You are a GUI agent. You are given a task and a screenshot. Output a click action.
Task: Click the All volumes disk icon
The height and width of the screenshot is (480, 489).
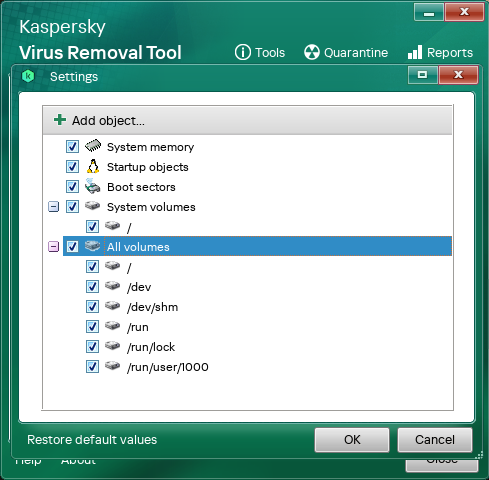[x=93, y=246]
